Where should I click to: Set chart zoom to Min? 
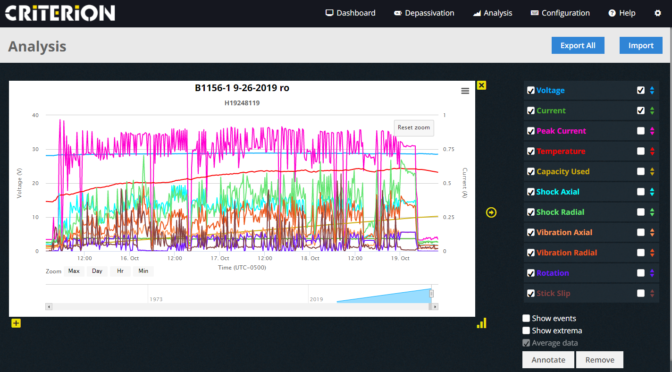point(143,271)
